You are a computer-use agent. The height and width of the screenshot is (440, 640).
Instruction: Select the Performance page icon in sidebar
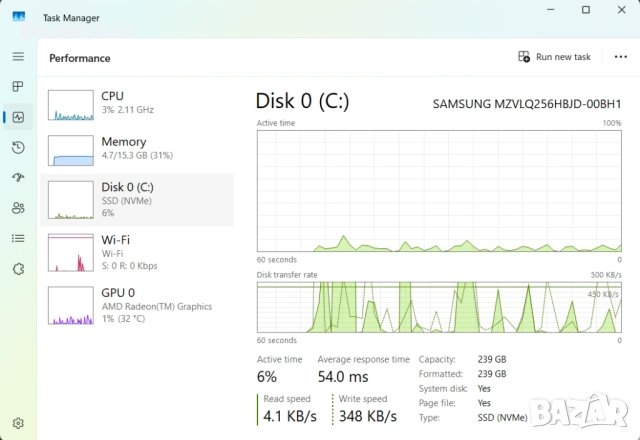[18, 117]
